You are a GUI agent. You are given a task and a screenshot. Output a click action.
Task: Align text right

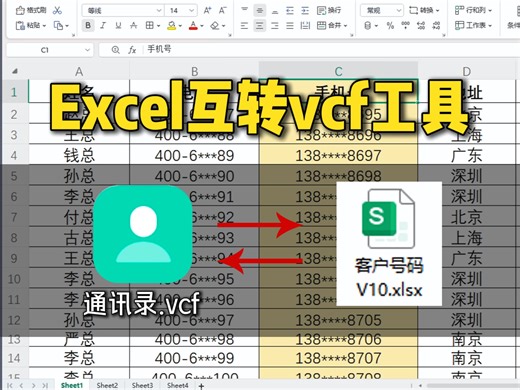coord(275,25)
